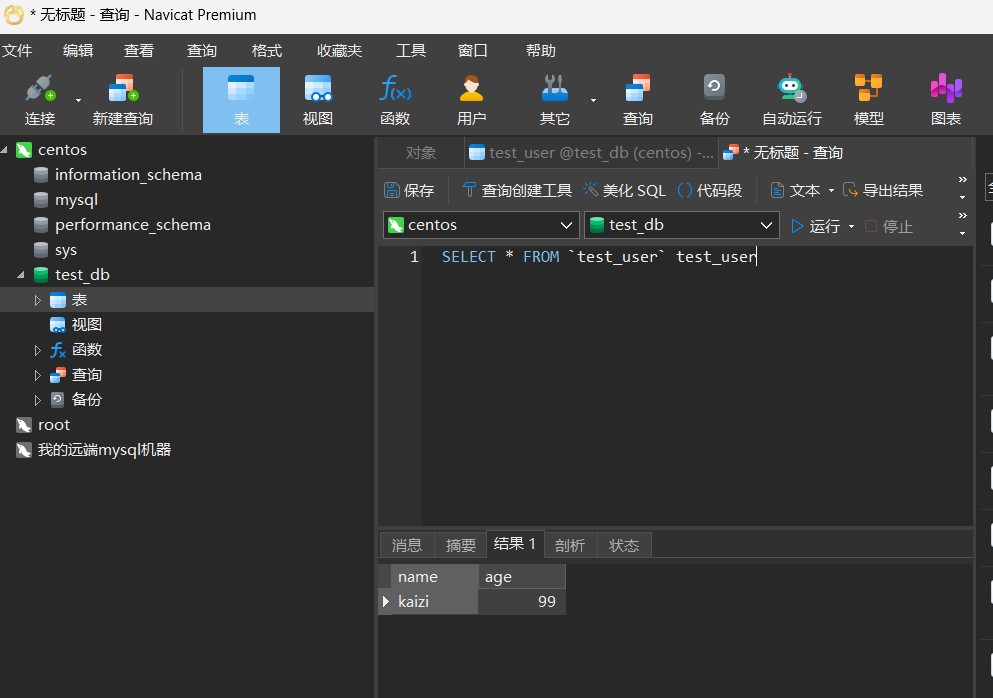
Task: Switch to the 消息 result tab
Action: point(407,545)
